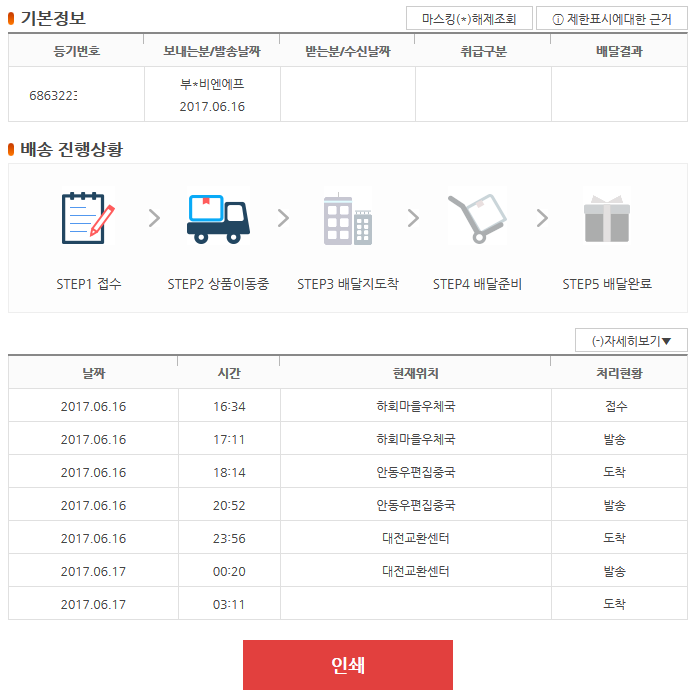The width and height of the screenshot is (696, 692).
Task: Click the orange bullet beside 배송 진행상황
Action: (x=12, y=150)
